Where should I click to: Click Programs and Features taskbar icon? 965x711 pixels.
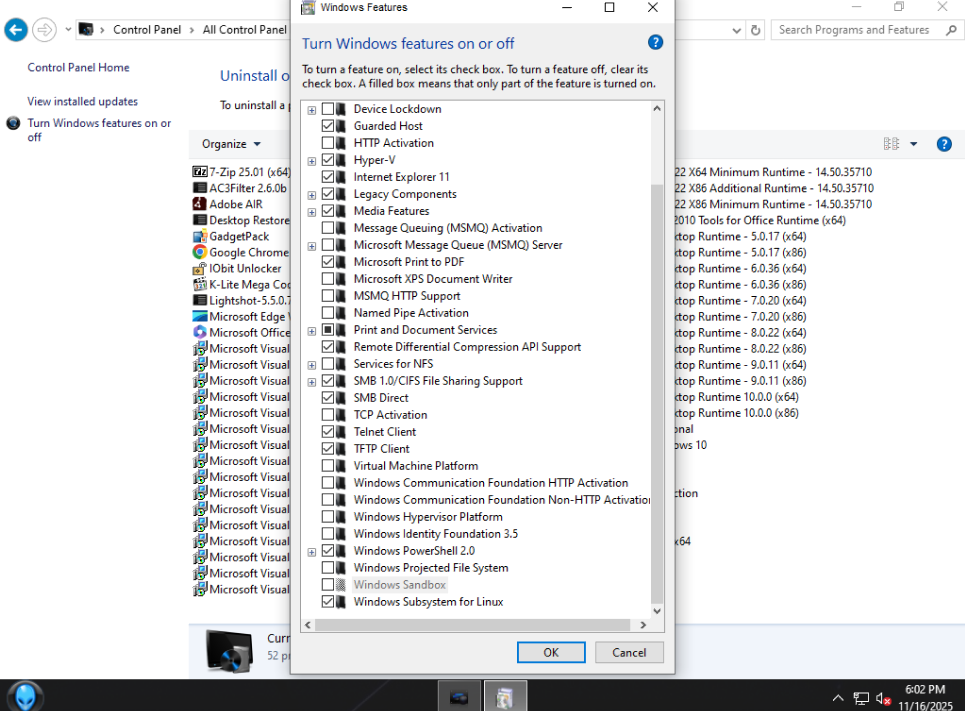pyautogui.click(x=505, y=696)
